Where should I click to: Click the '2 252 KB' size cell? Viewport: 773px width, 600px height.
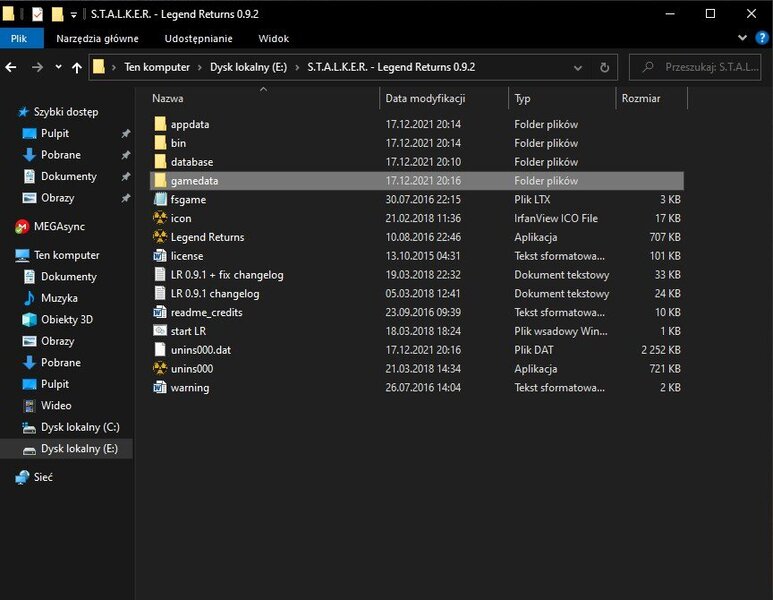pyautogui.click(x=661, y=350)
